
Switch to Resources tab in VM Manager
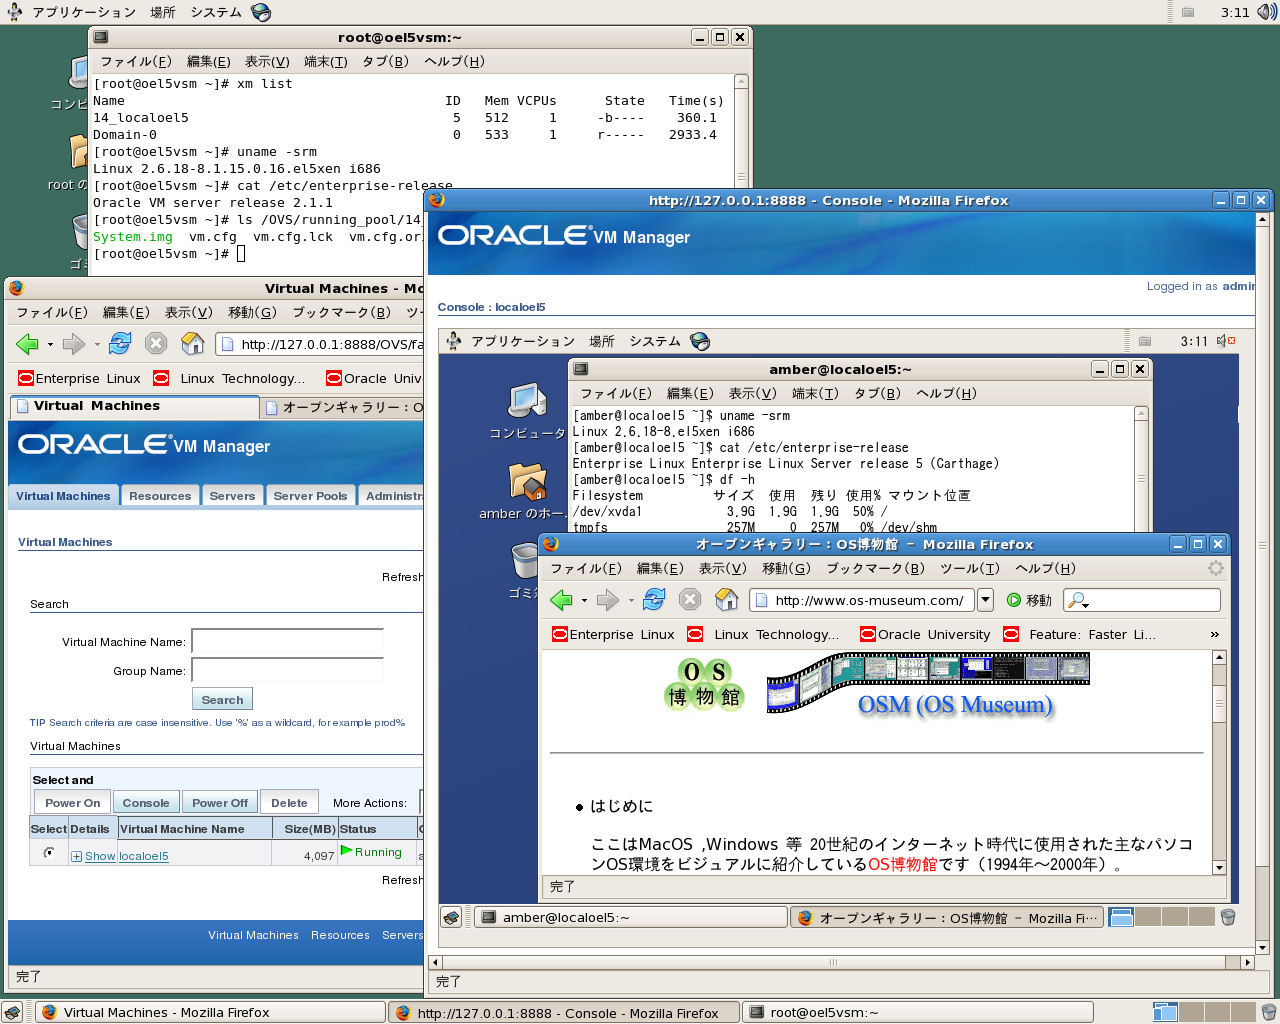[x=160, y=496]
